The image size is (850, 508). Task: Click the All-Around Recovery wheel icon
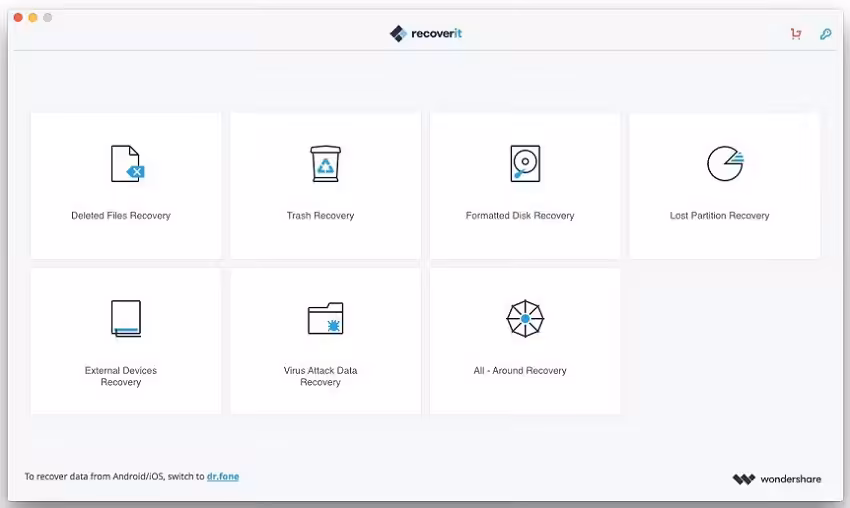(x=524, y=319)
